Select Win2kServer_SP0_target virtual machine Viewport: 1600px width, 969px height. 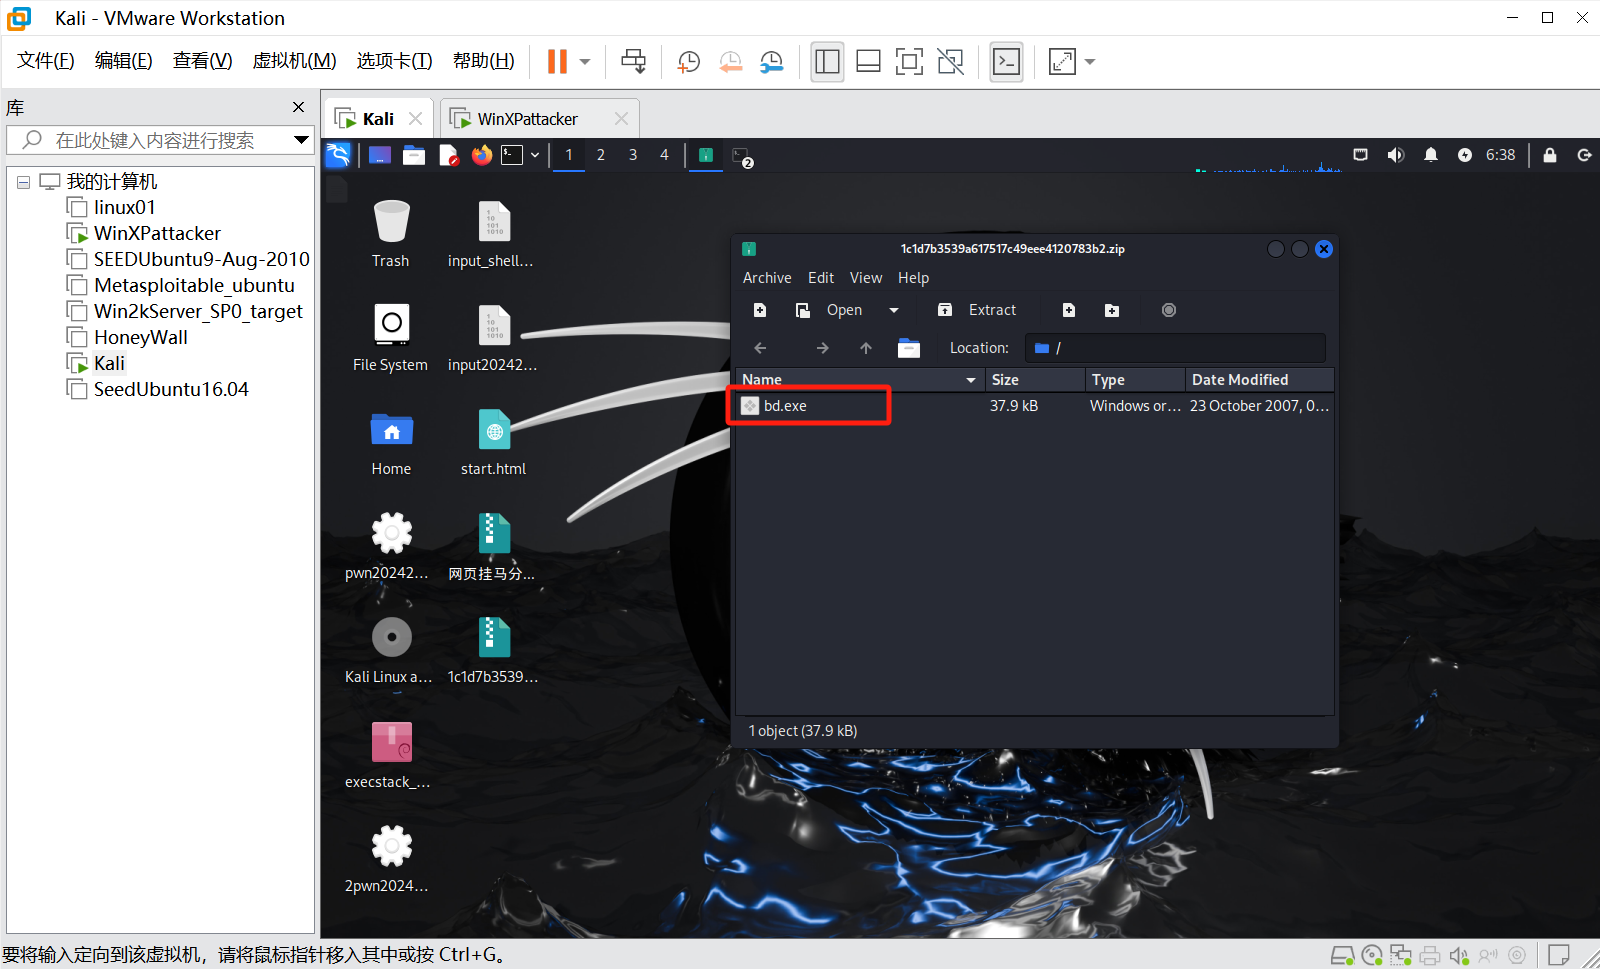point(198,311)
